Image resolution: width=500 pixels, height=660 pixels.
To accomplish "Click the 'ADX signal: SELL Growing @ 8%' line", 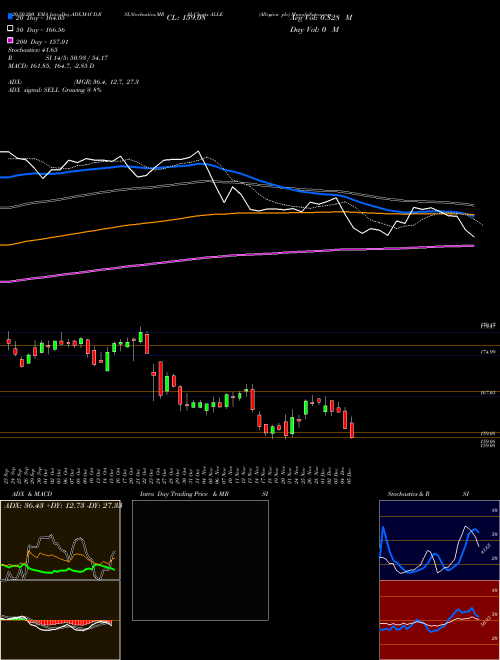I will 55,90.
